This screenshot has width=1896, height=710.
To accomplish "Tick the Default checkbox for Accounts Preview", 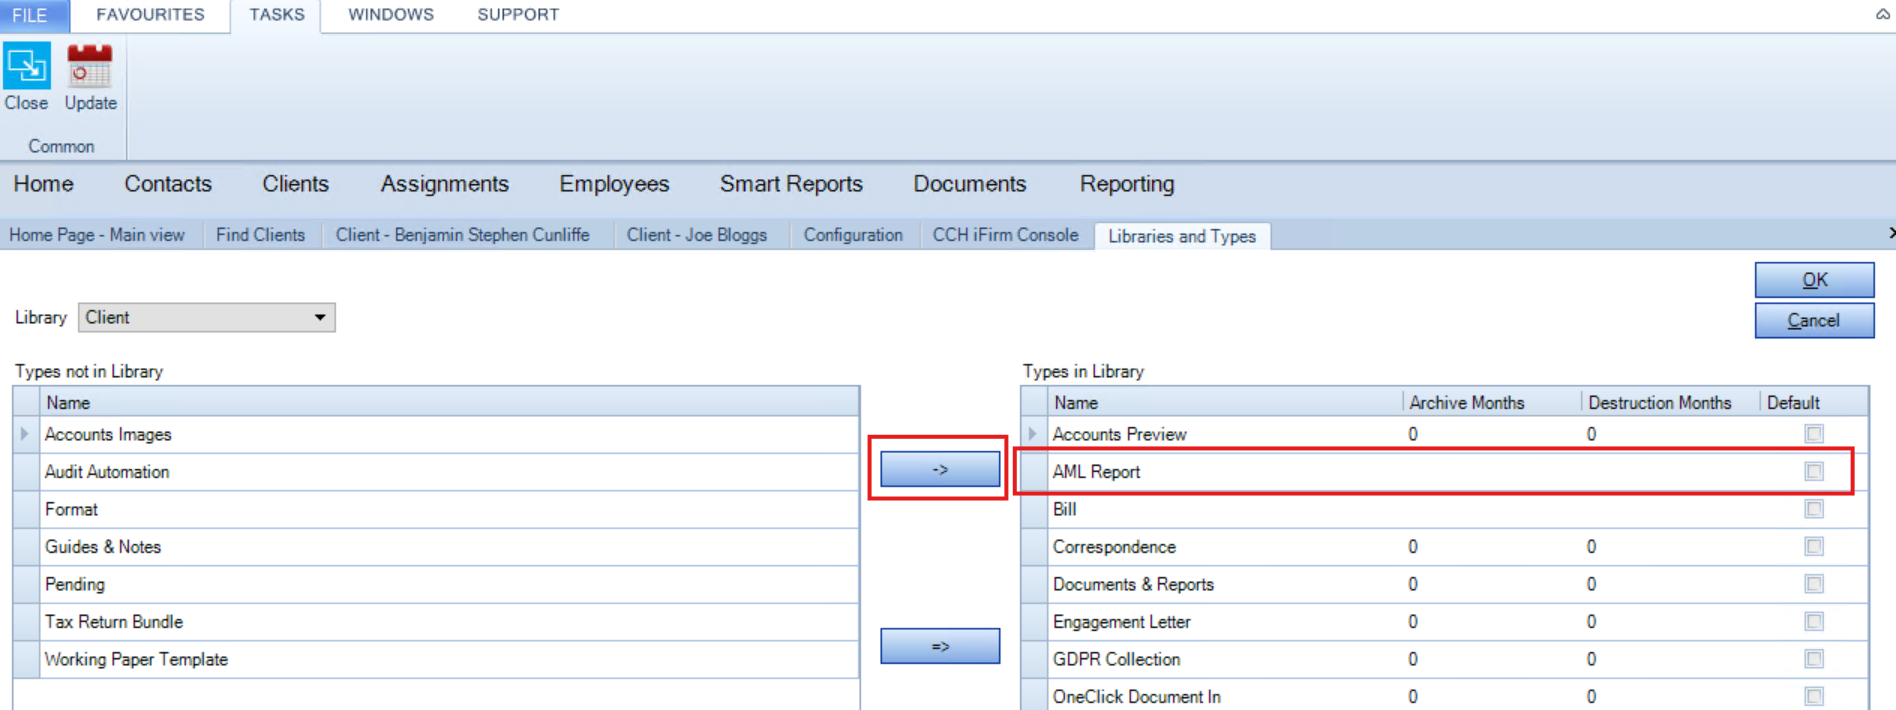I will click(x=1814, y=434).
